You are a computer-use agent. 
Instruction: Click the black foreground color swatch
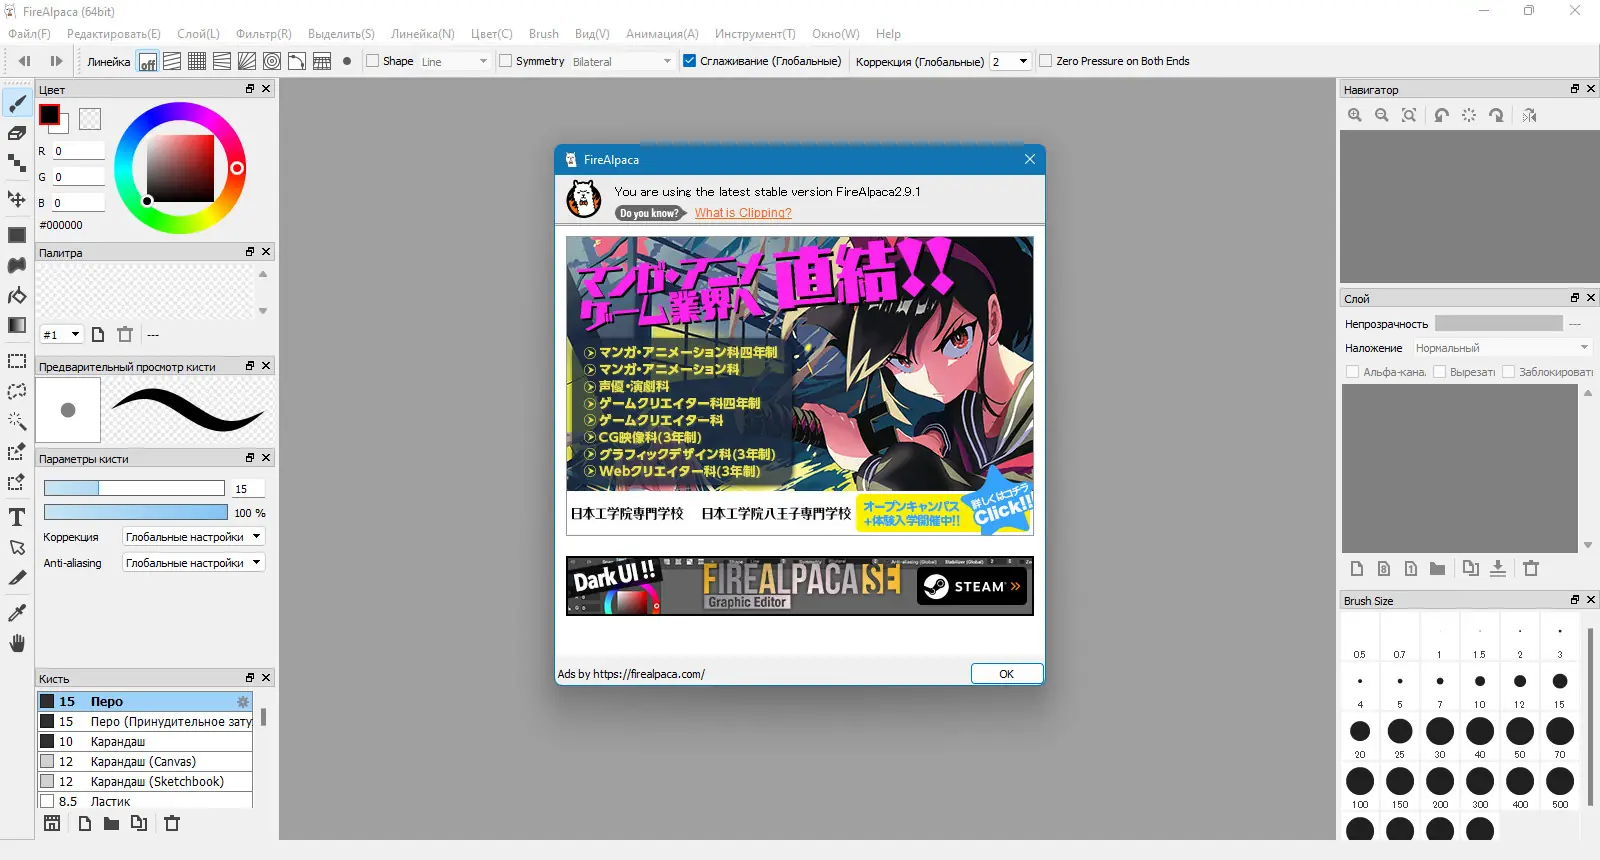49,114
